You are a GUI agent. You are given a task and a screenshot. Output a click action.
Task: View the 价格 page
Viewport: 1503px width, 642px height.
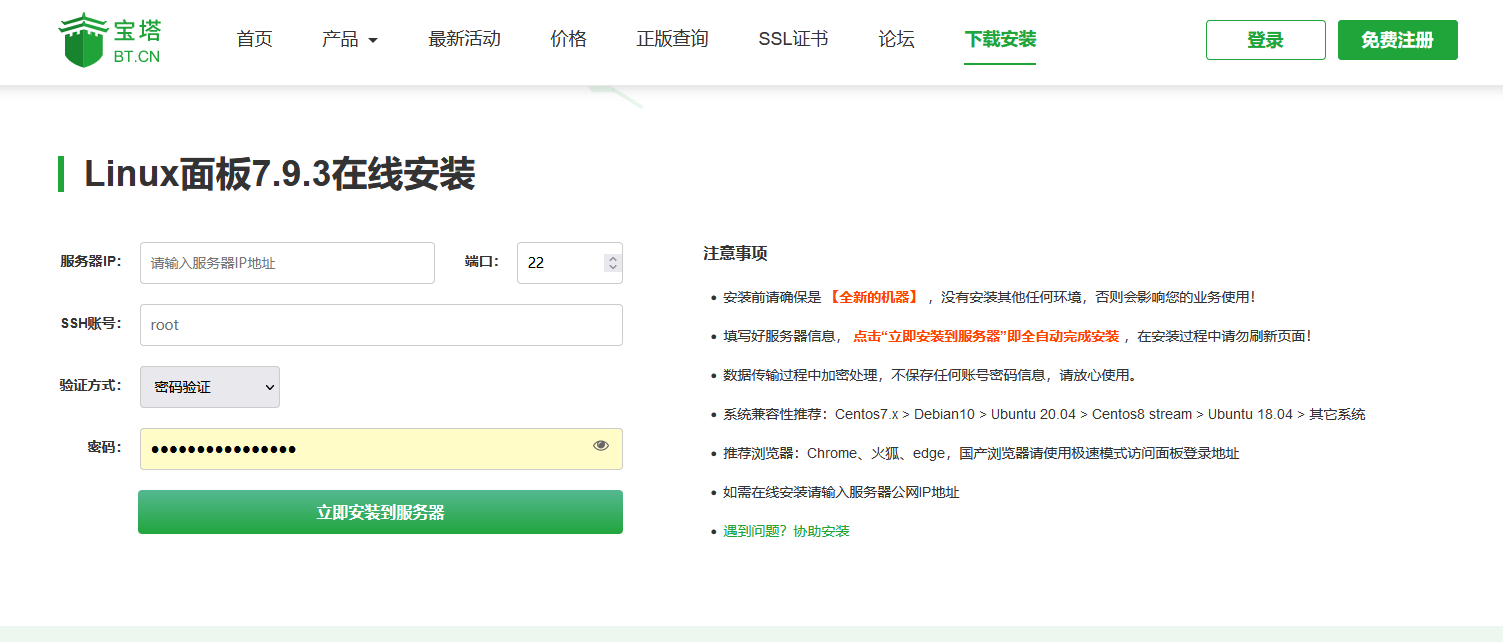(x=567, y=39)
